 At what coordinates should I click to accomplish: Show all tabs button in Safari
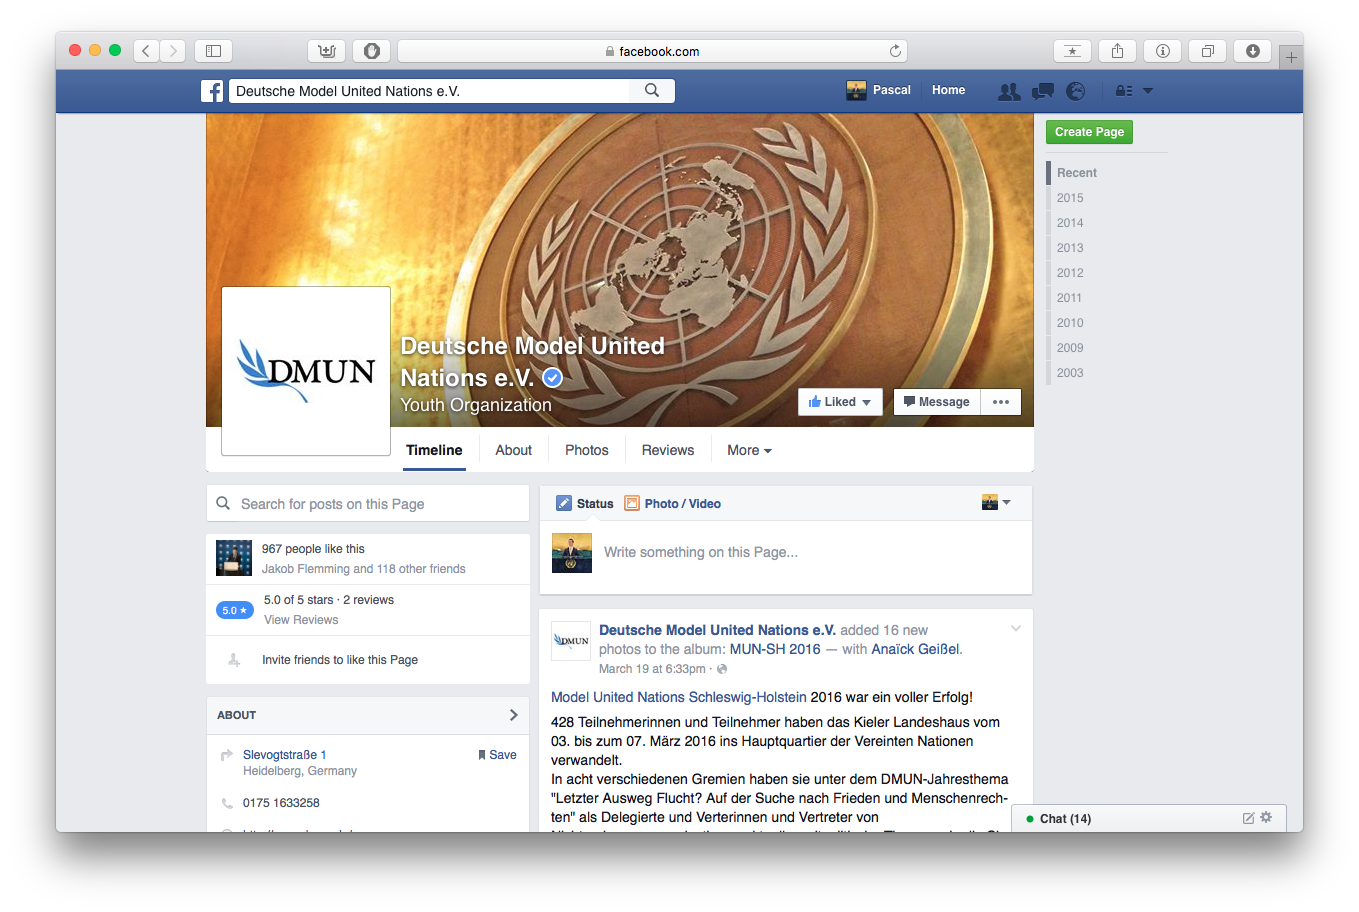tap(1207, 51)
